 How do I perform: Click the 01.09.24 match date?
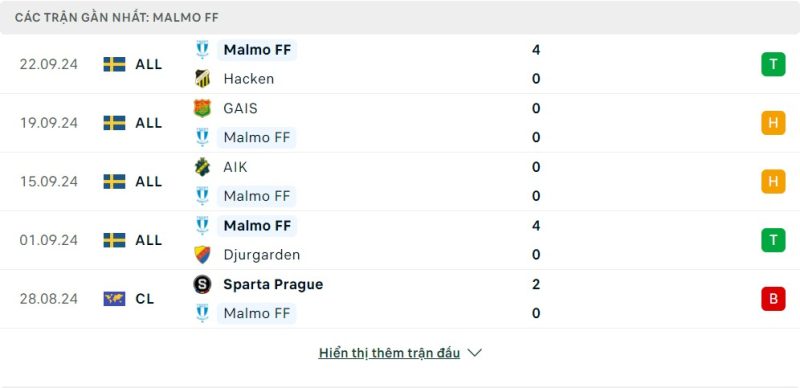49,240
